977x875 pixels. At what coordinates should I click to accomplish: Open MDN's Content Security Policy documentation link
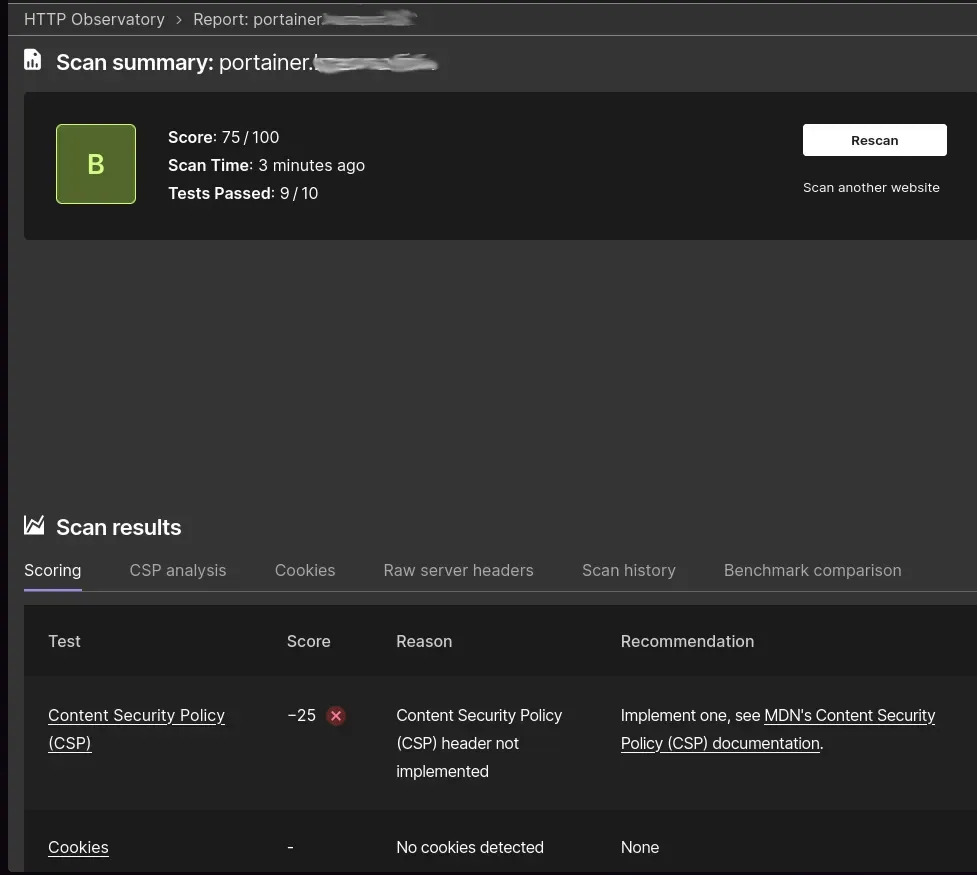coord(778,729)
